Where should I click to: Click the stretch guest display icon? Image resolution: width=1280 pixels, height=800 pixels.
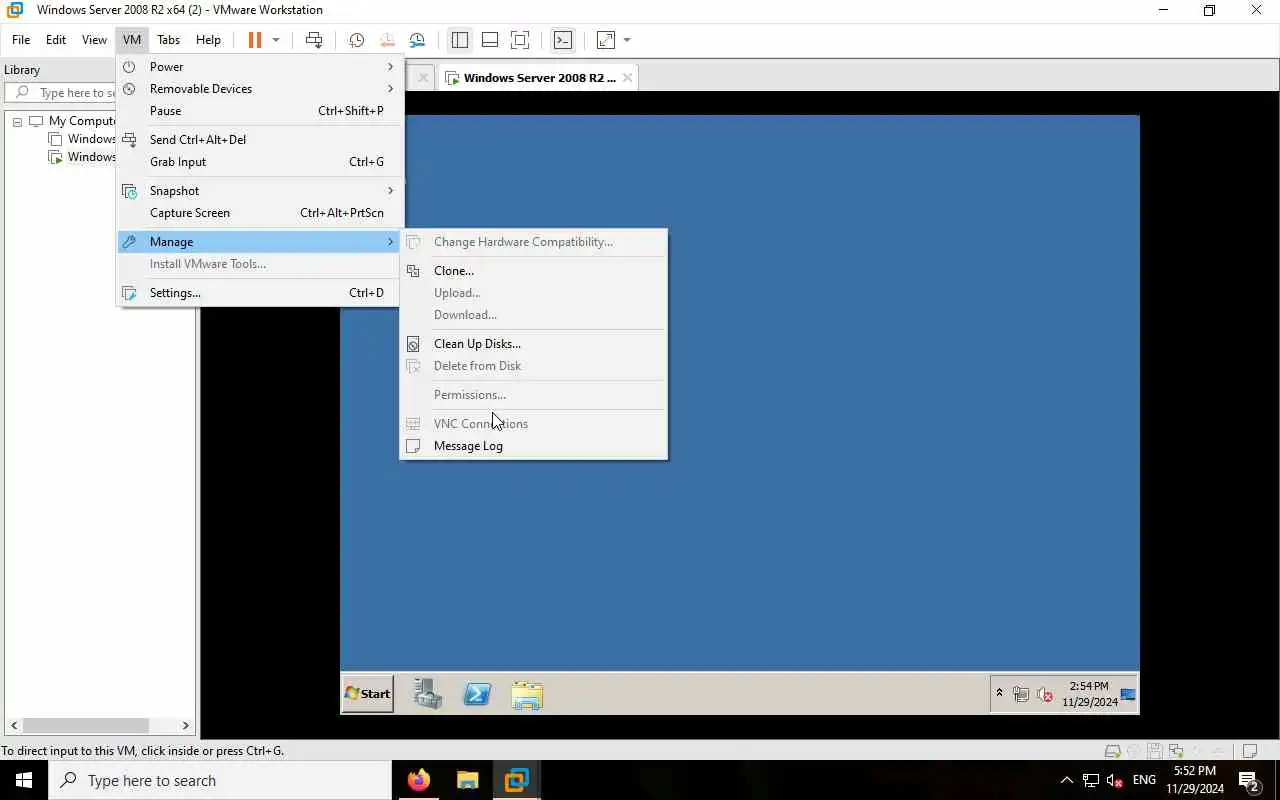pos(606,40)
